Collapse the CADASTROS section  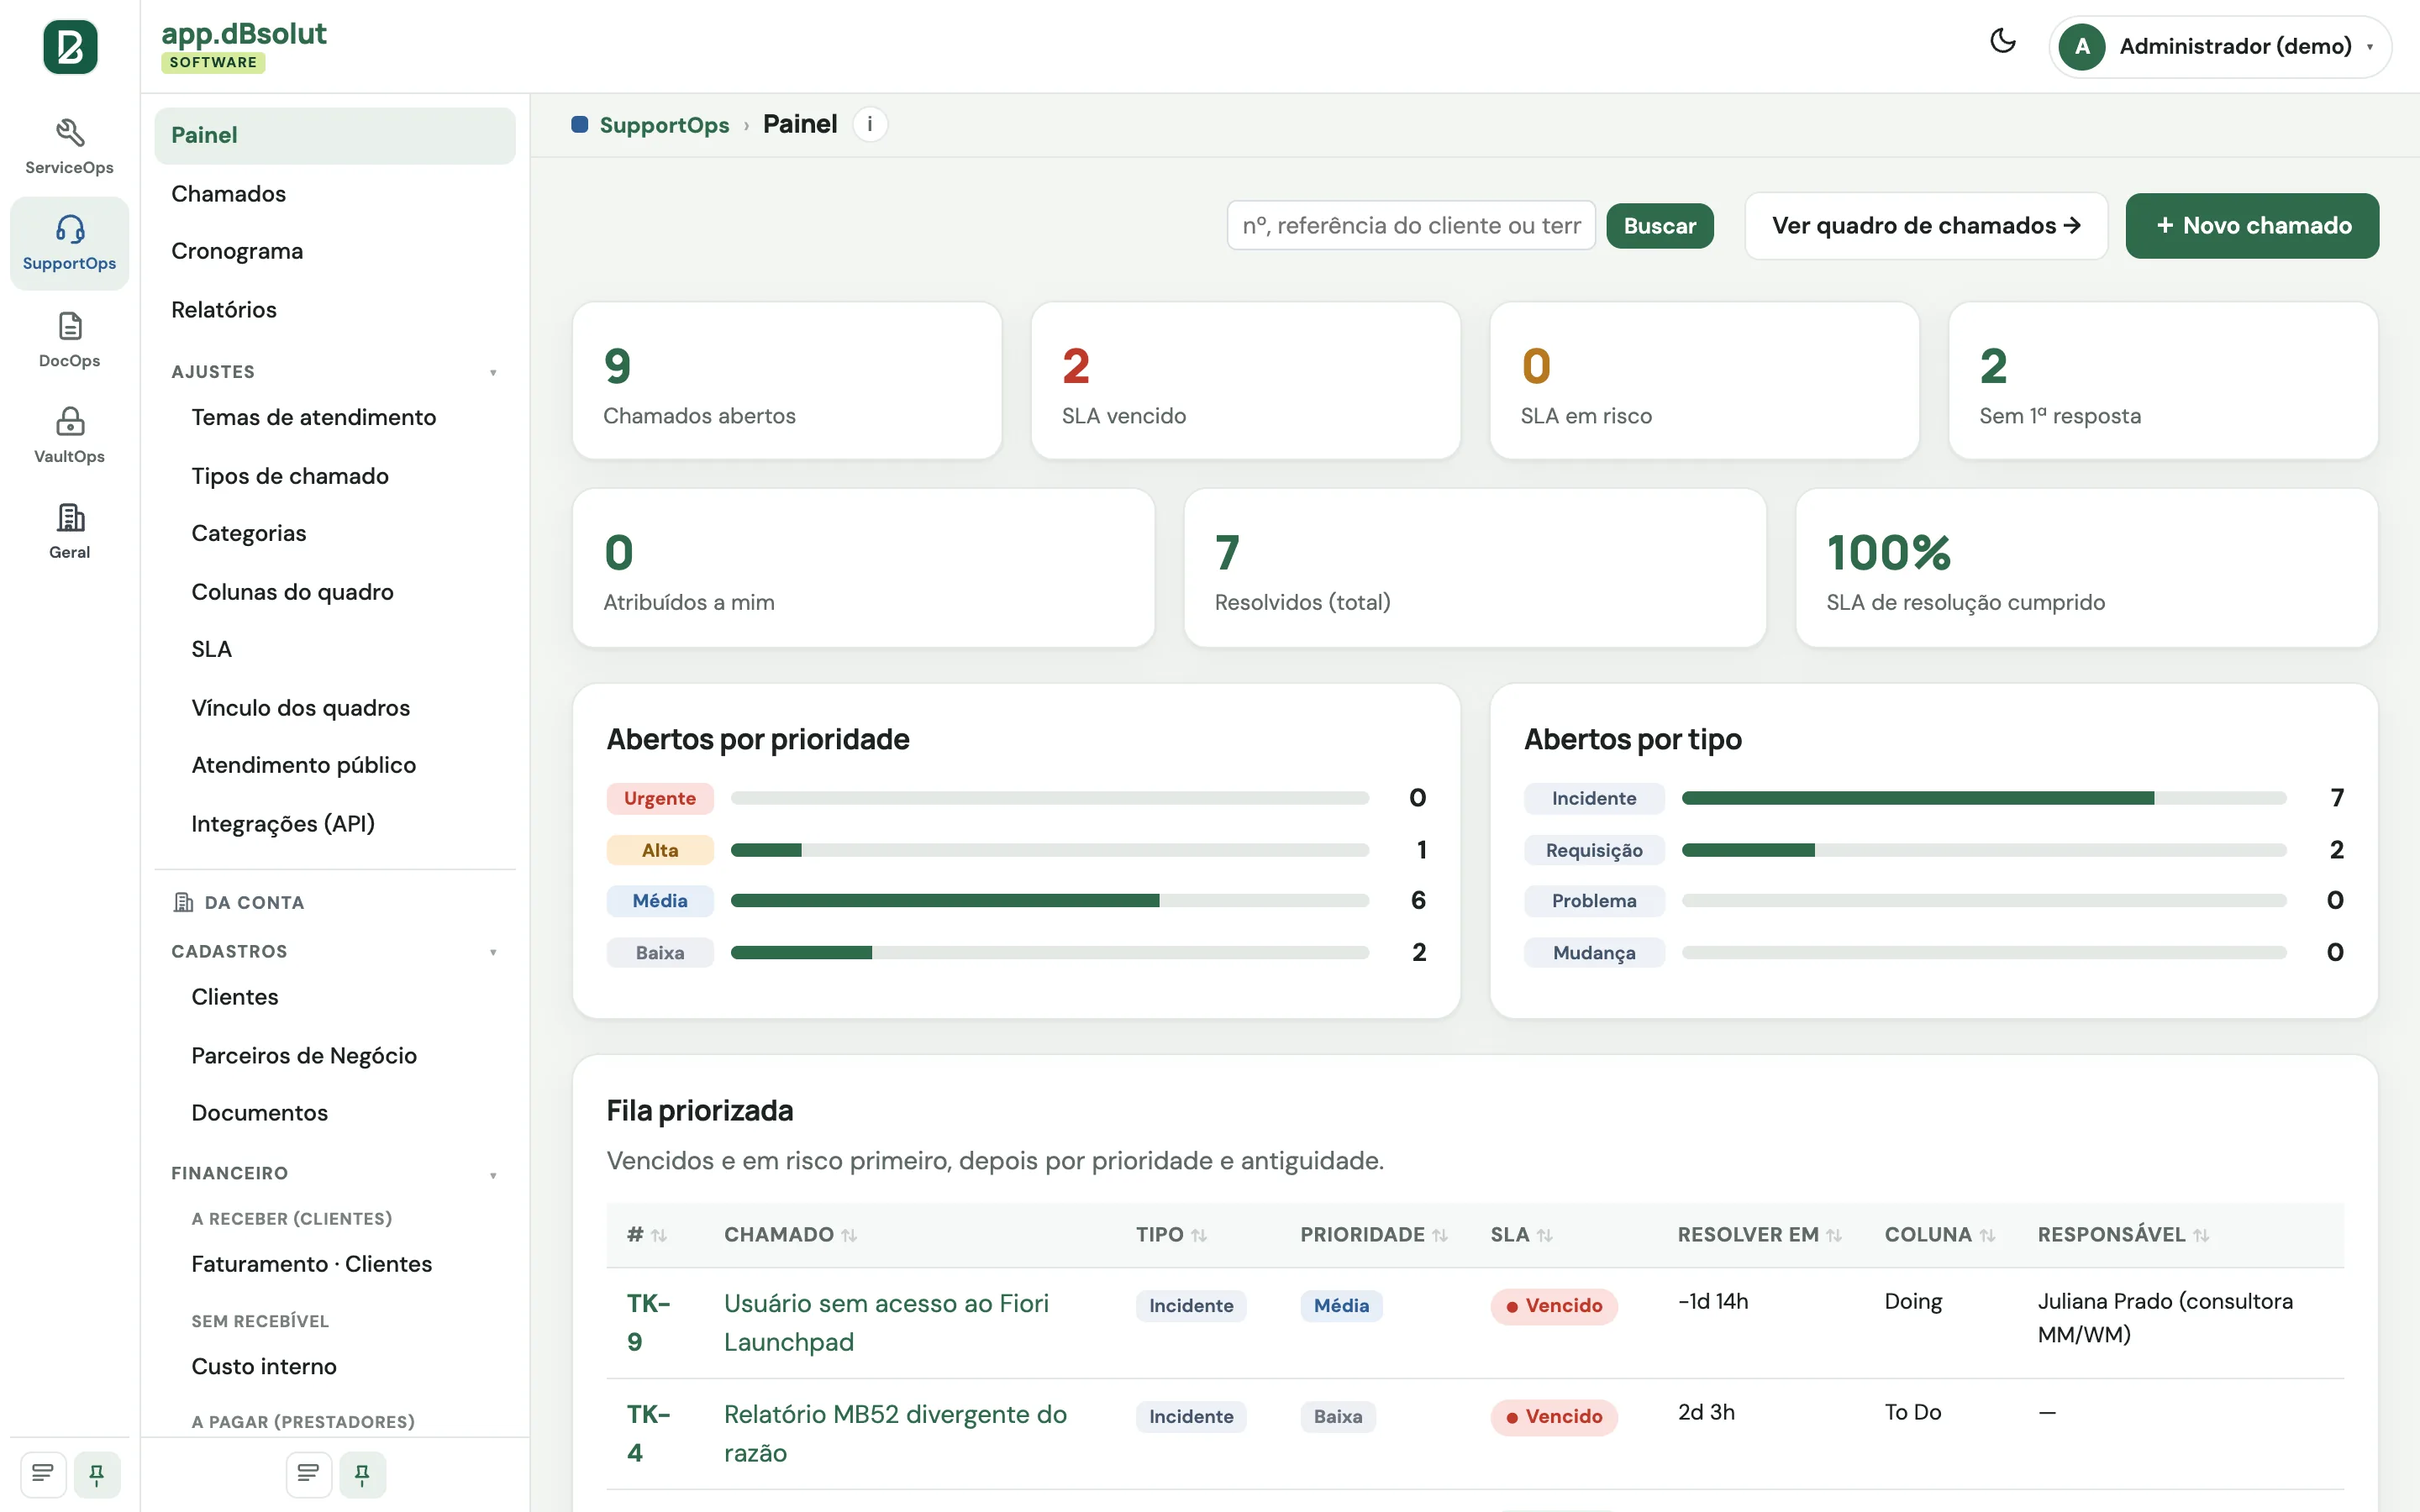334,951
